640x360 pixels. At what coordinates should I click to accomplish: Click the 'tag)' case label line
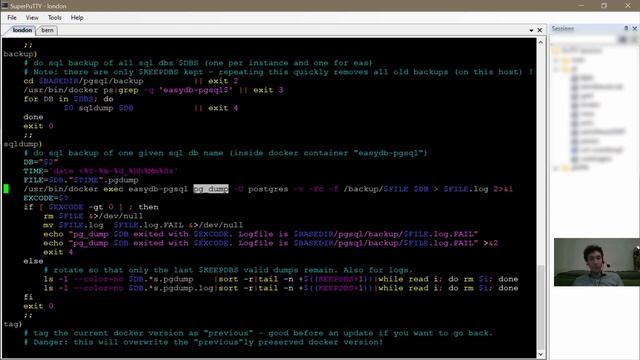tap(13, 324)
